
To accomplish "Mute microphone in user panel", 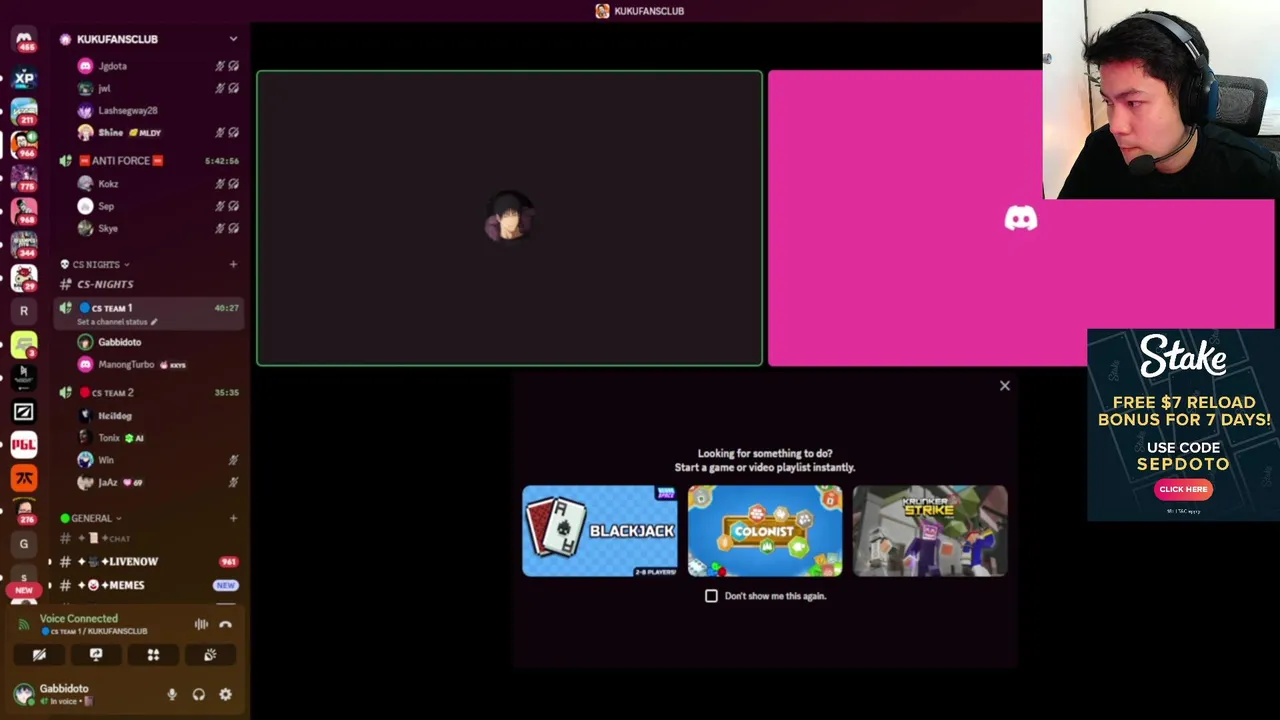I will pyautogui.click(x=172, y=694).
